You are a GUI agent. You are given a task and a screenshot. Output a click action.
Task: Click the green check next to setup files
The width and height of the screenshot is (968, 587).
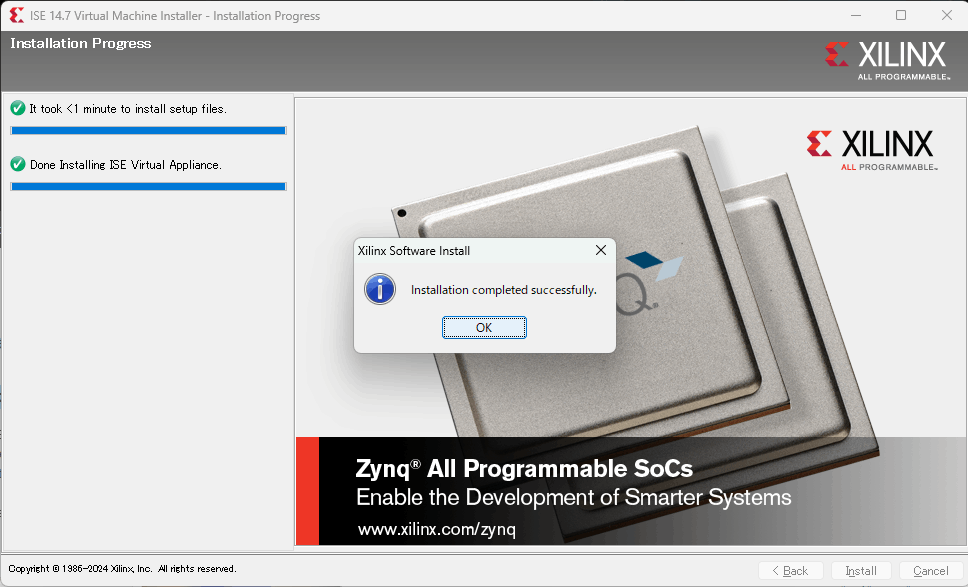[x=18, y=109]
